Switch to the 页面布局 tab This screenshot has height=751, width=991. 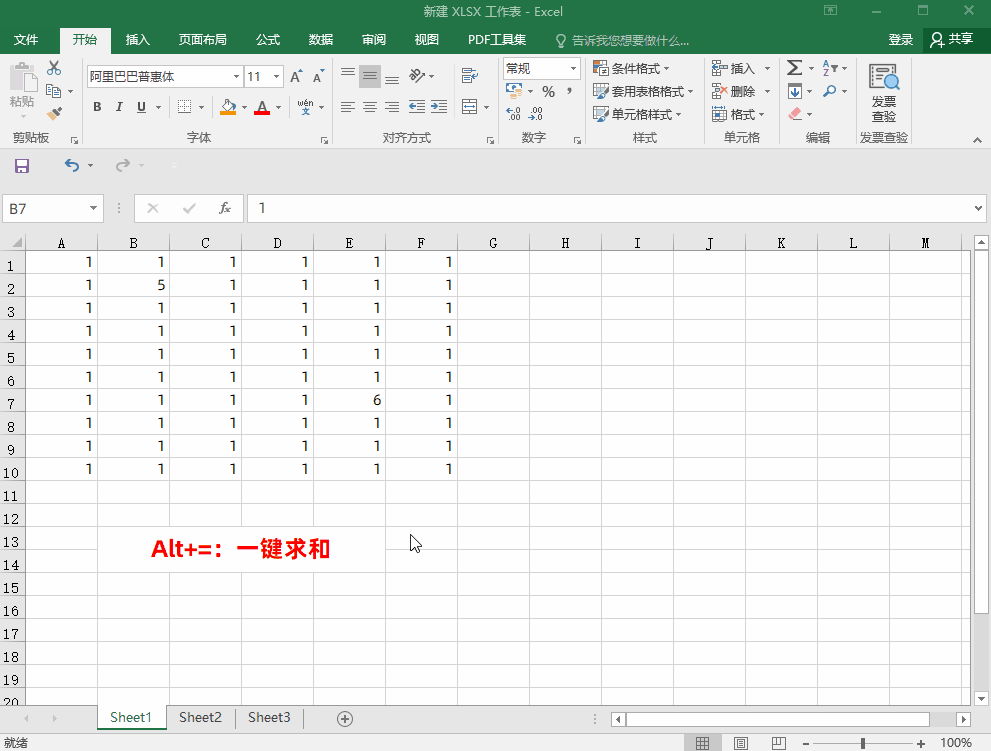pos(202,40)
